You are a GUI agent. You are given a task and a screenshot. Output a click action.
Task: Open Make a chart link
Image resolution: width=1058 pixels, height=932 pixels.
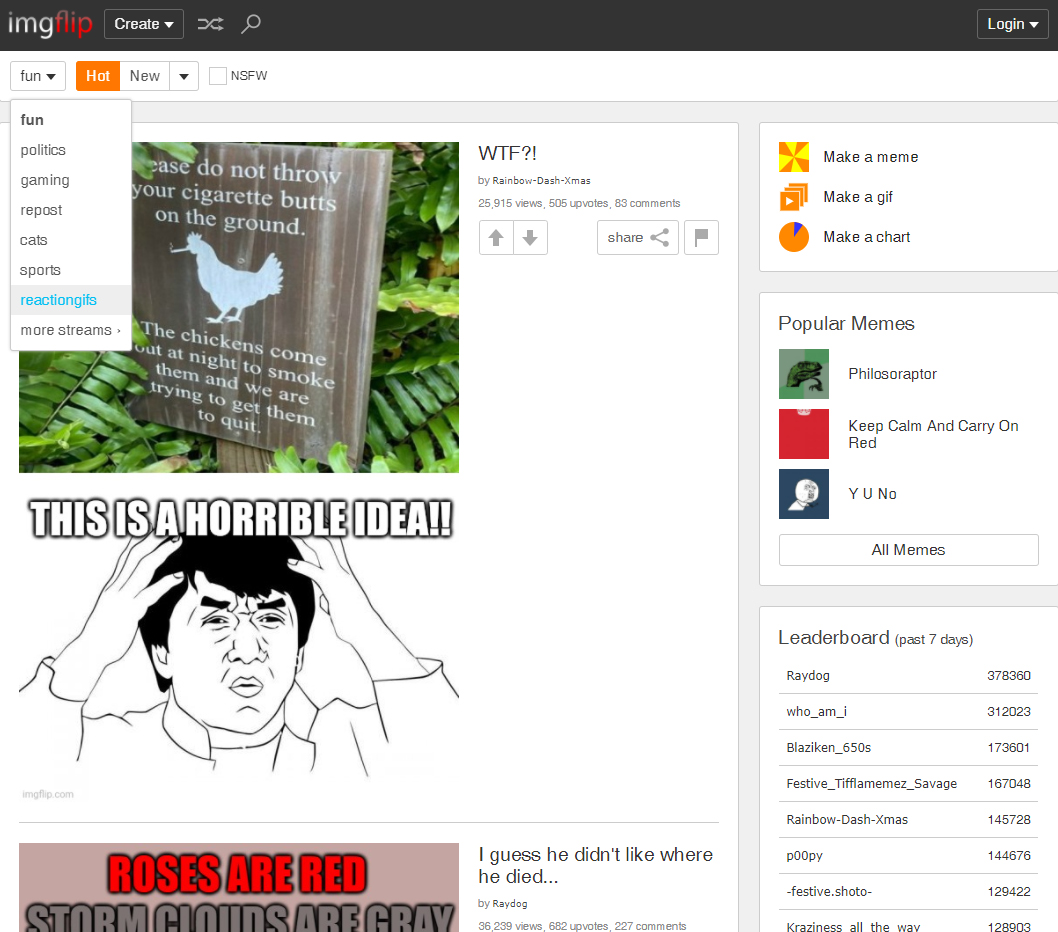coord(866,237)
